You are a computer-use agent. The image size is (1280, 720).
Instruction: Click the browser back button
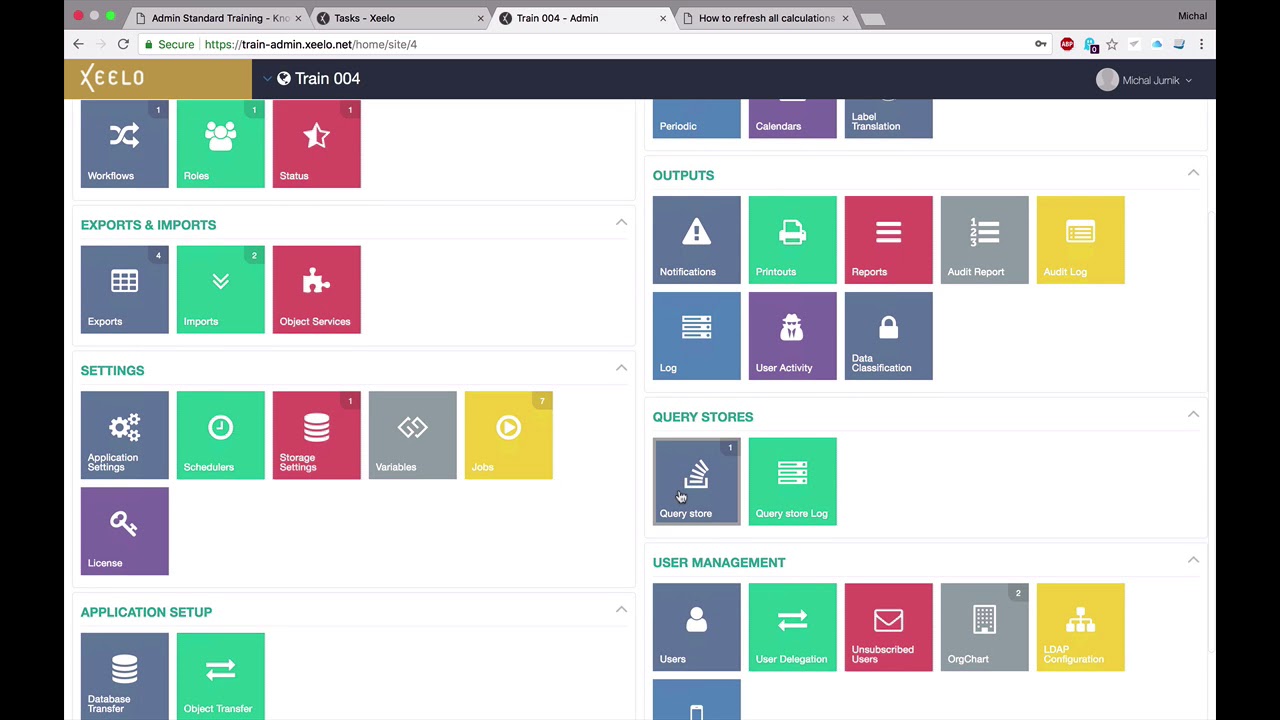[79, 44]
